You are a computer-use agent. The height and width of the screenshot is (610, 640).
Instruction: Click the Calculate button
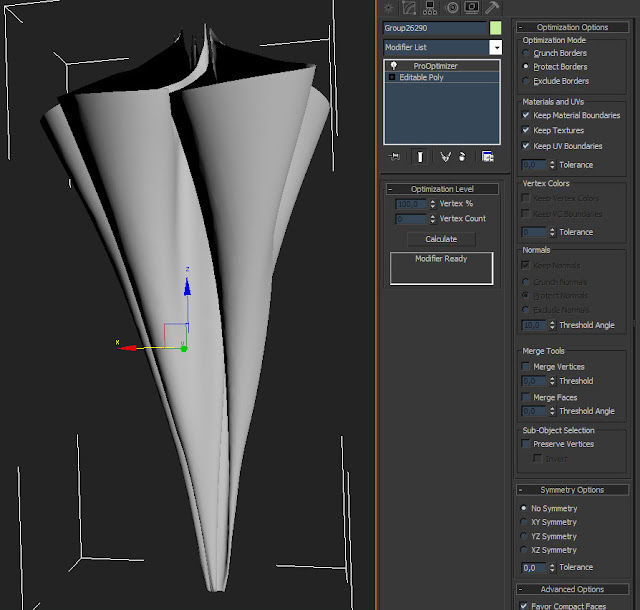[x=441, y=239]
